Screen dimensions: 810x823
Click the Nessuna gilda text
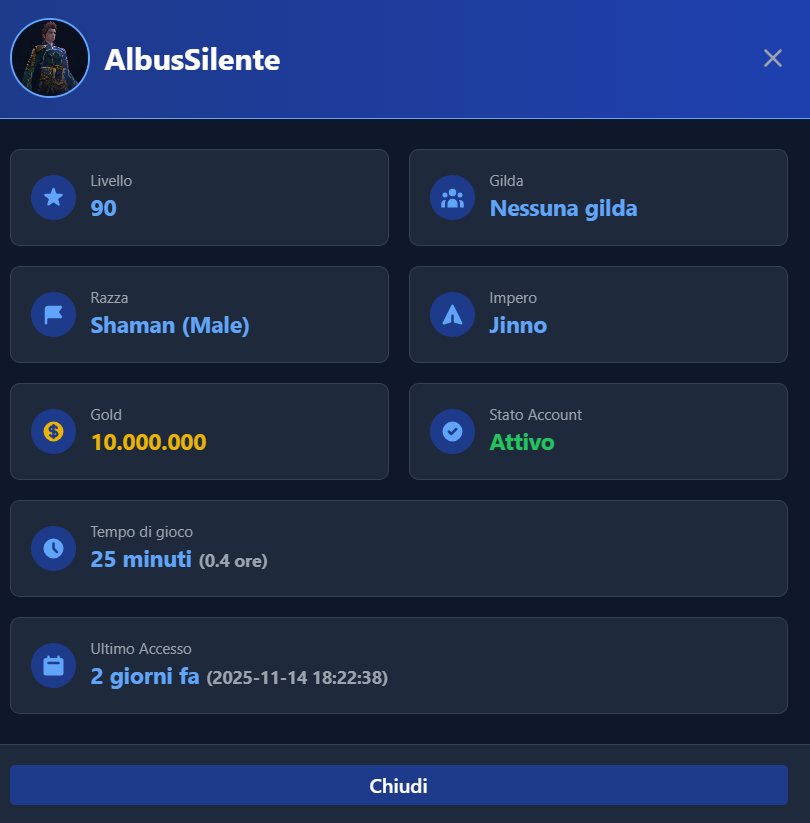(x=563, y=208)
